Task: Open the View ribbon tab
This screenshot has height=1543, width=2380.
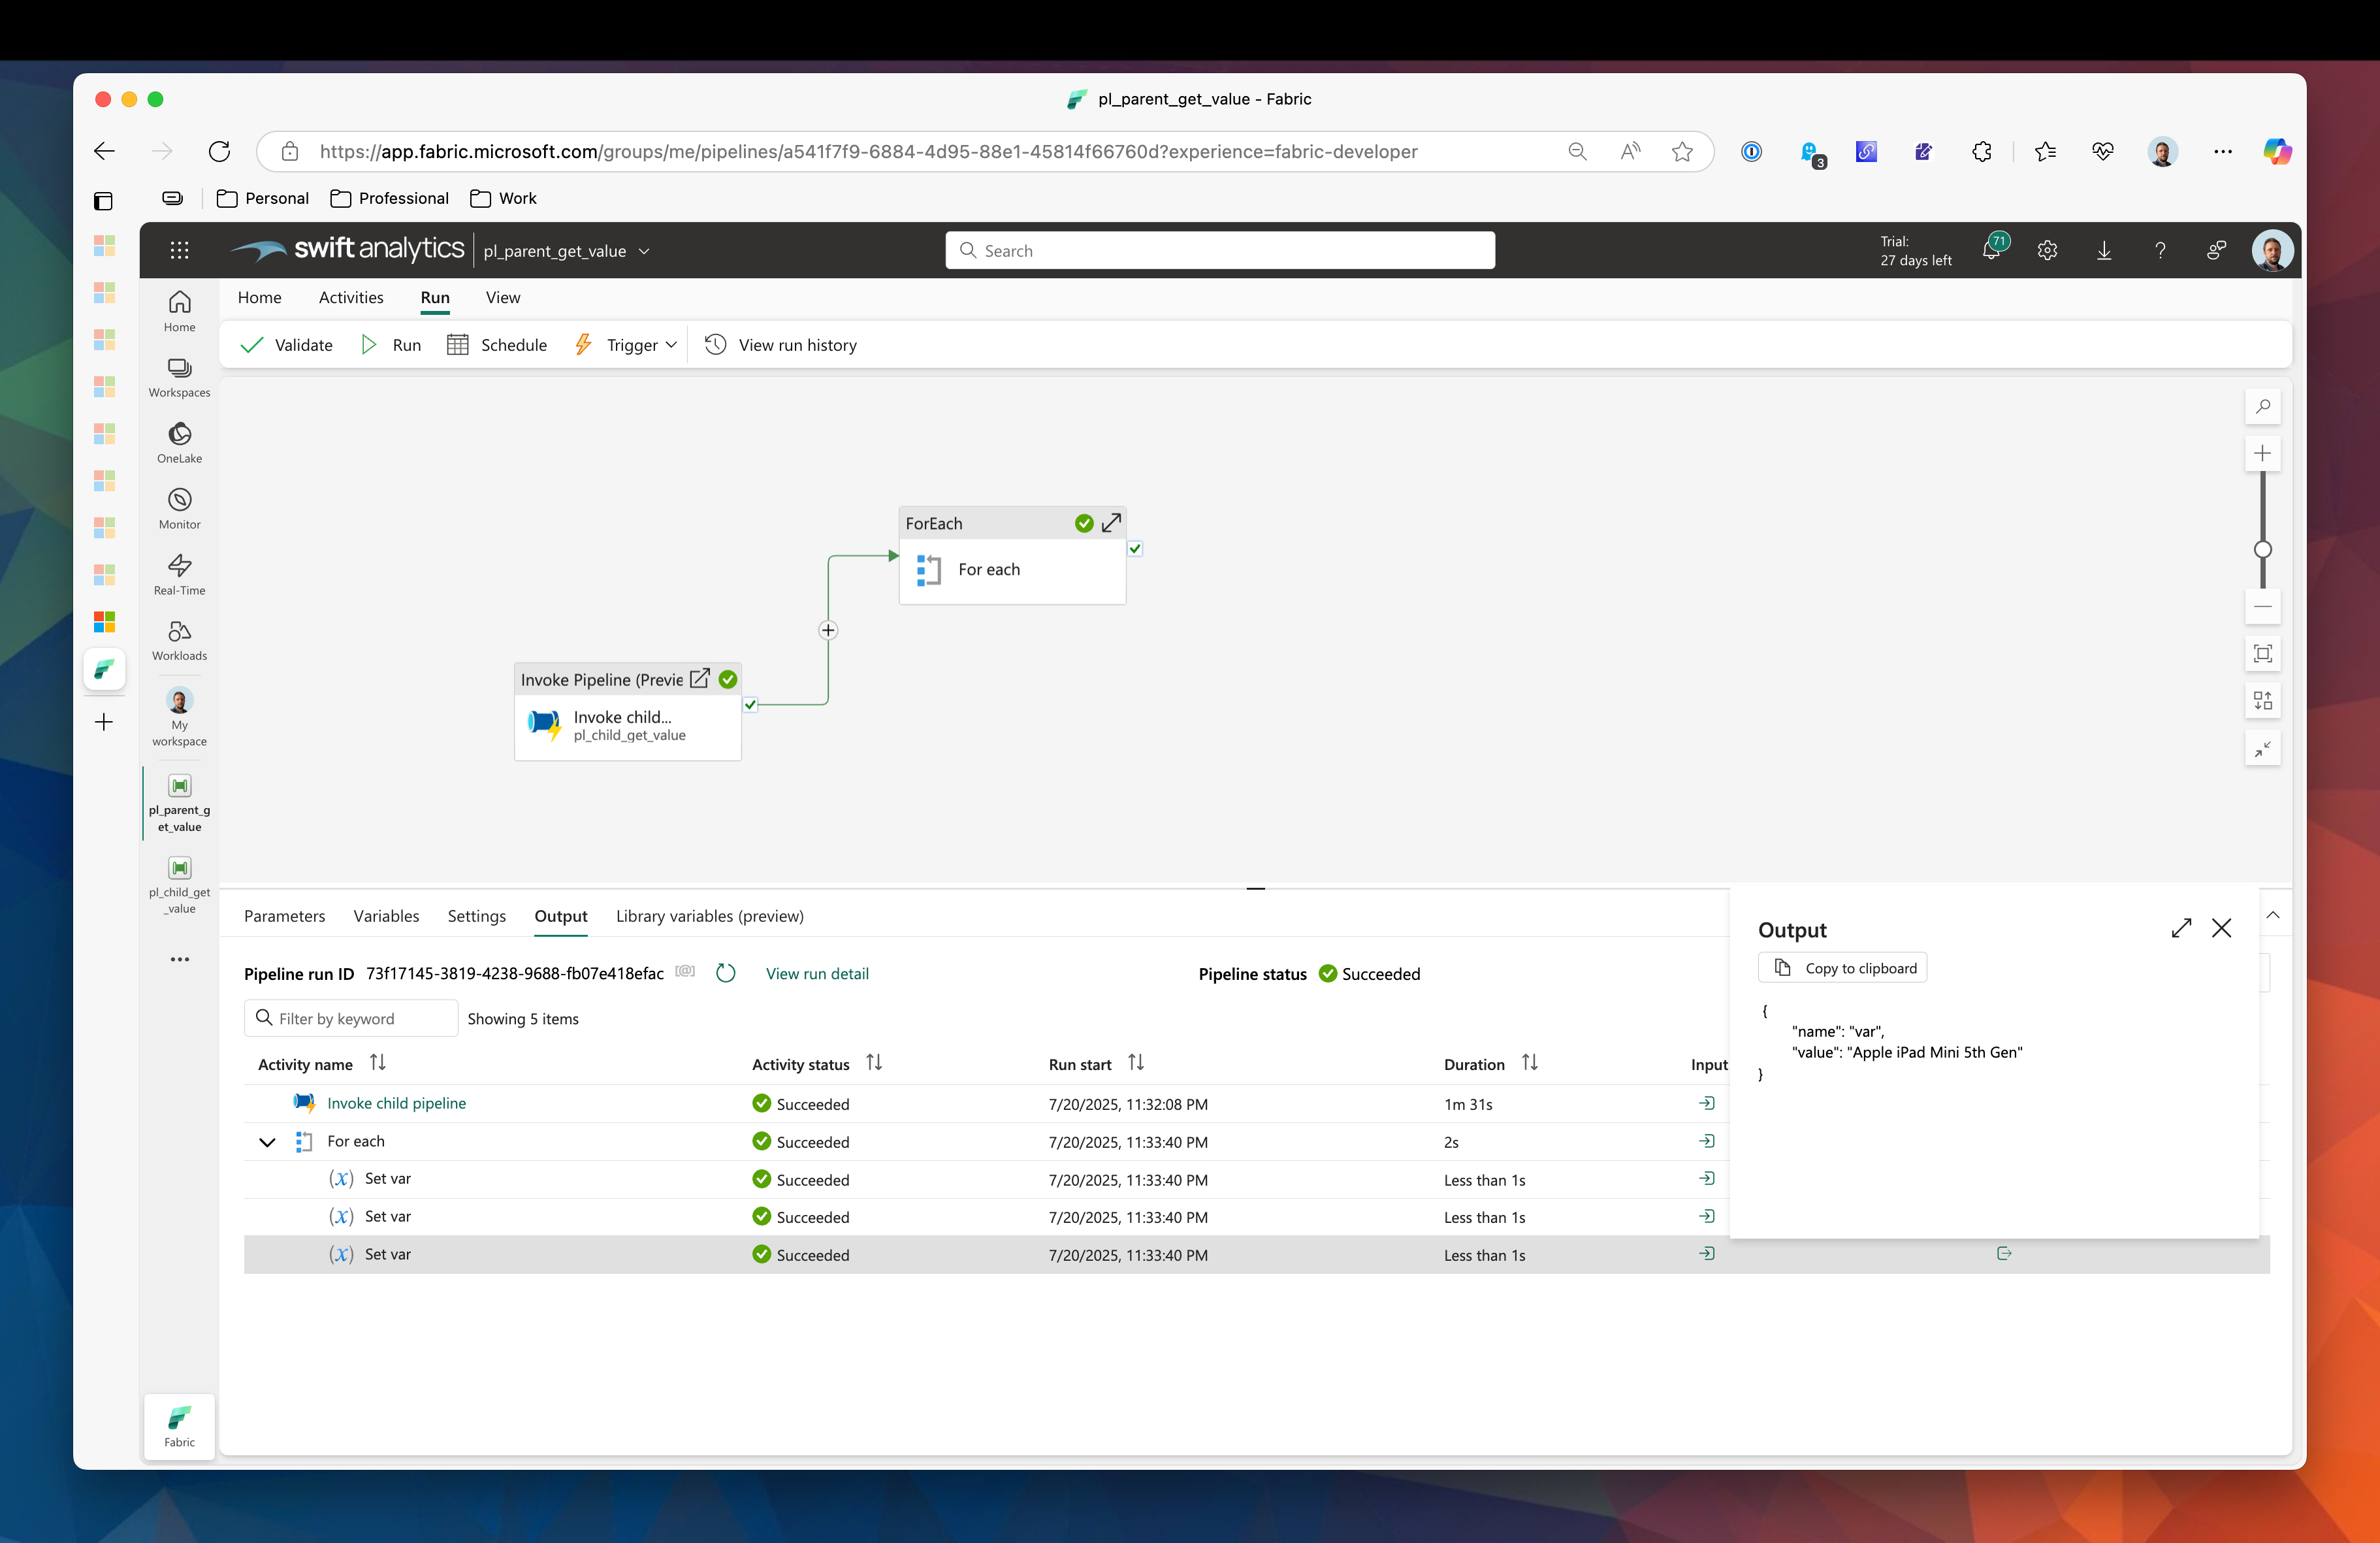Action: click(503, 297)
